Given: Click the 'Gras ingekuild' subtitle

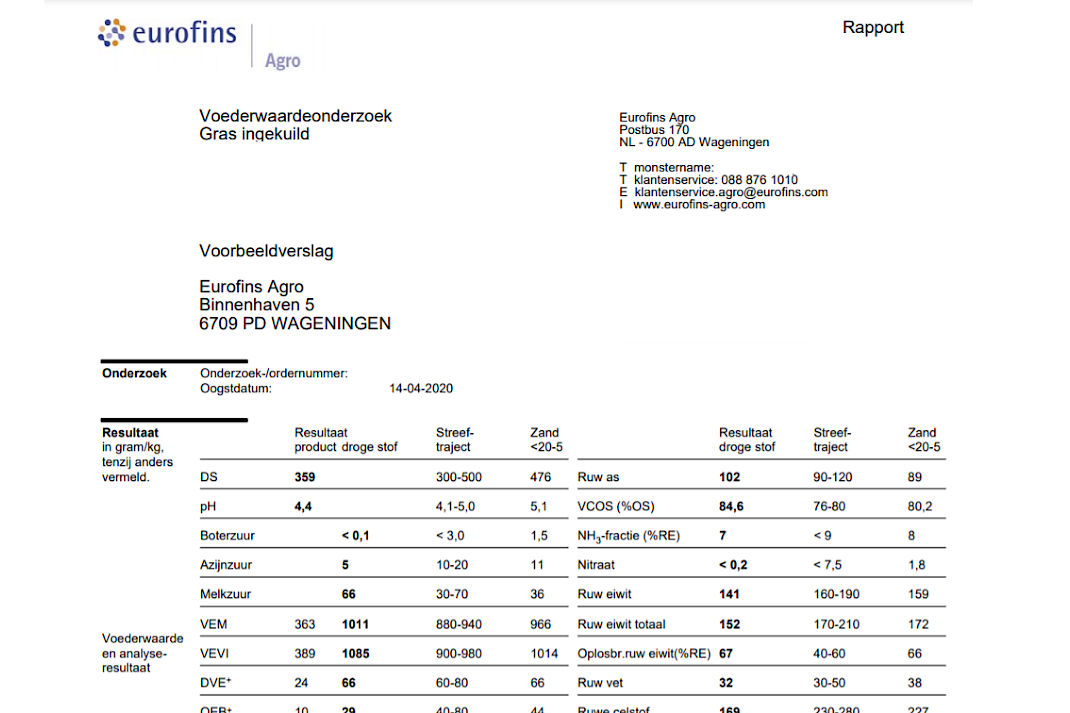Looking at the screenshot, I should pyautogui.click(x=254, y=134).
